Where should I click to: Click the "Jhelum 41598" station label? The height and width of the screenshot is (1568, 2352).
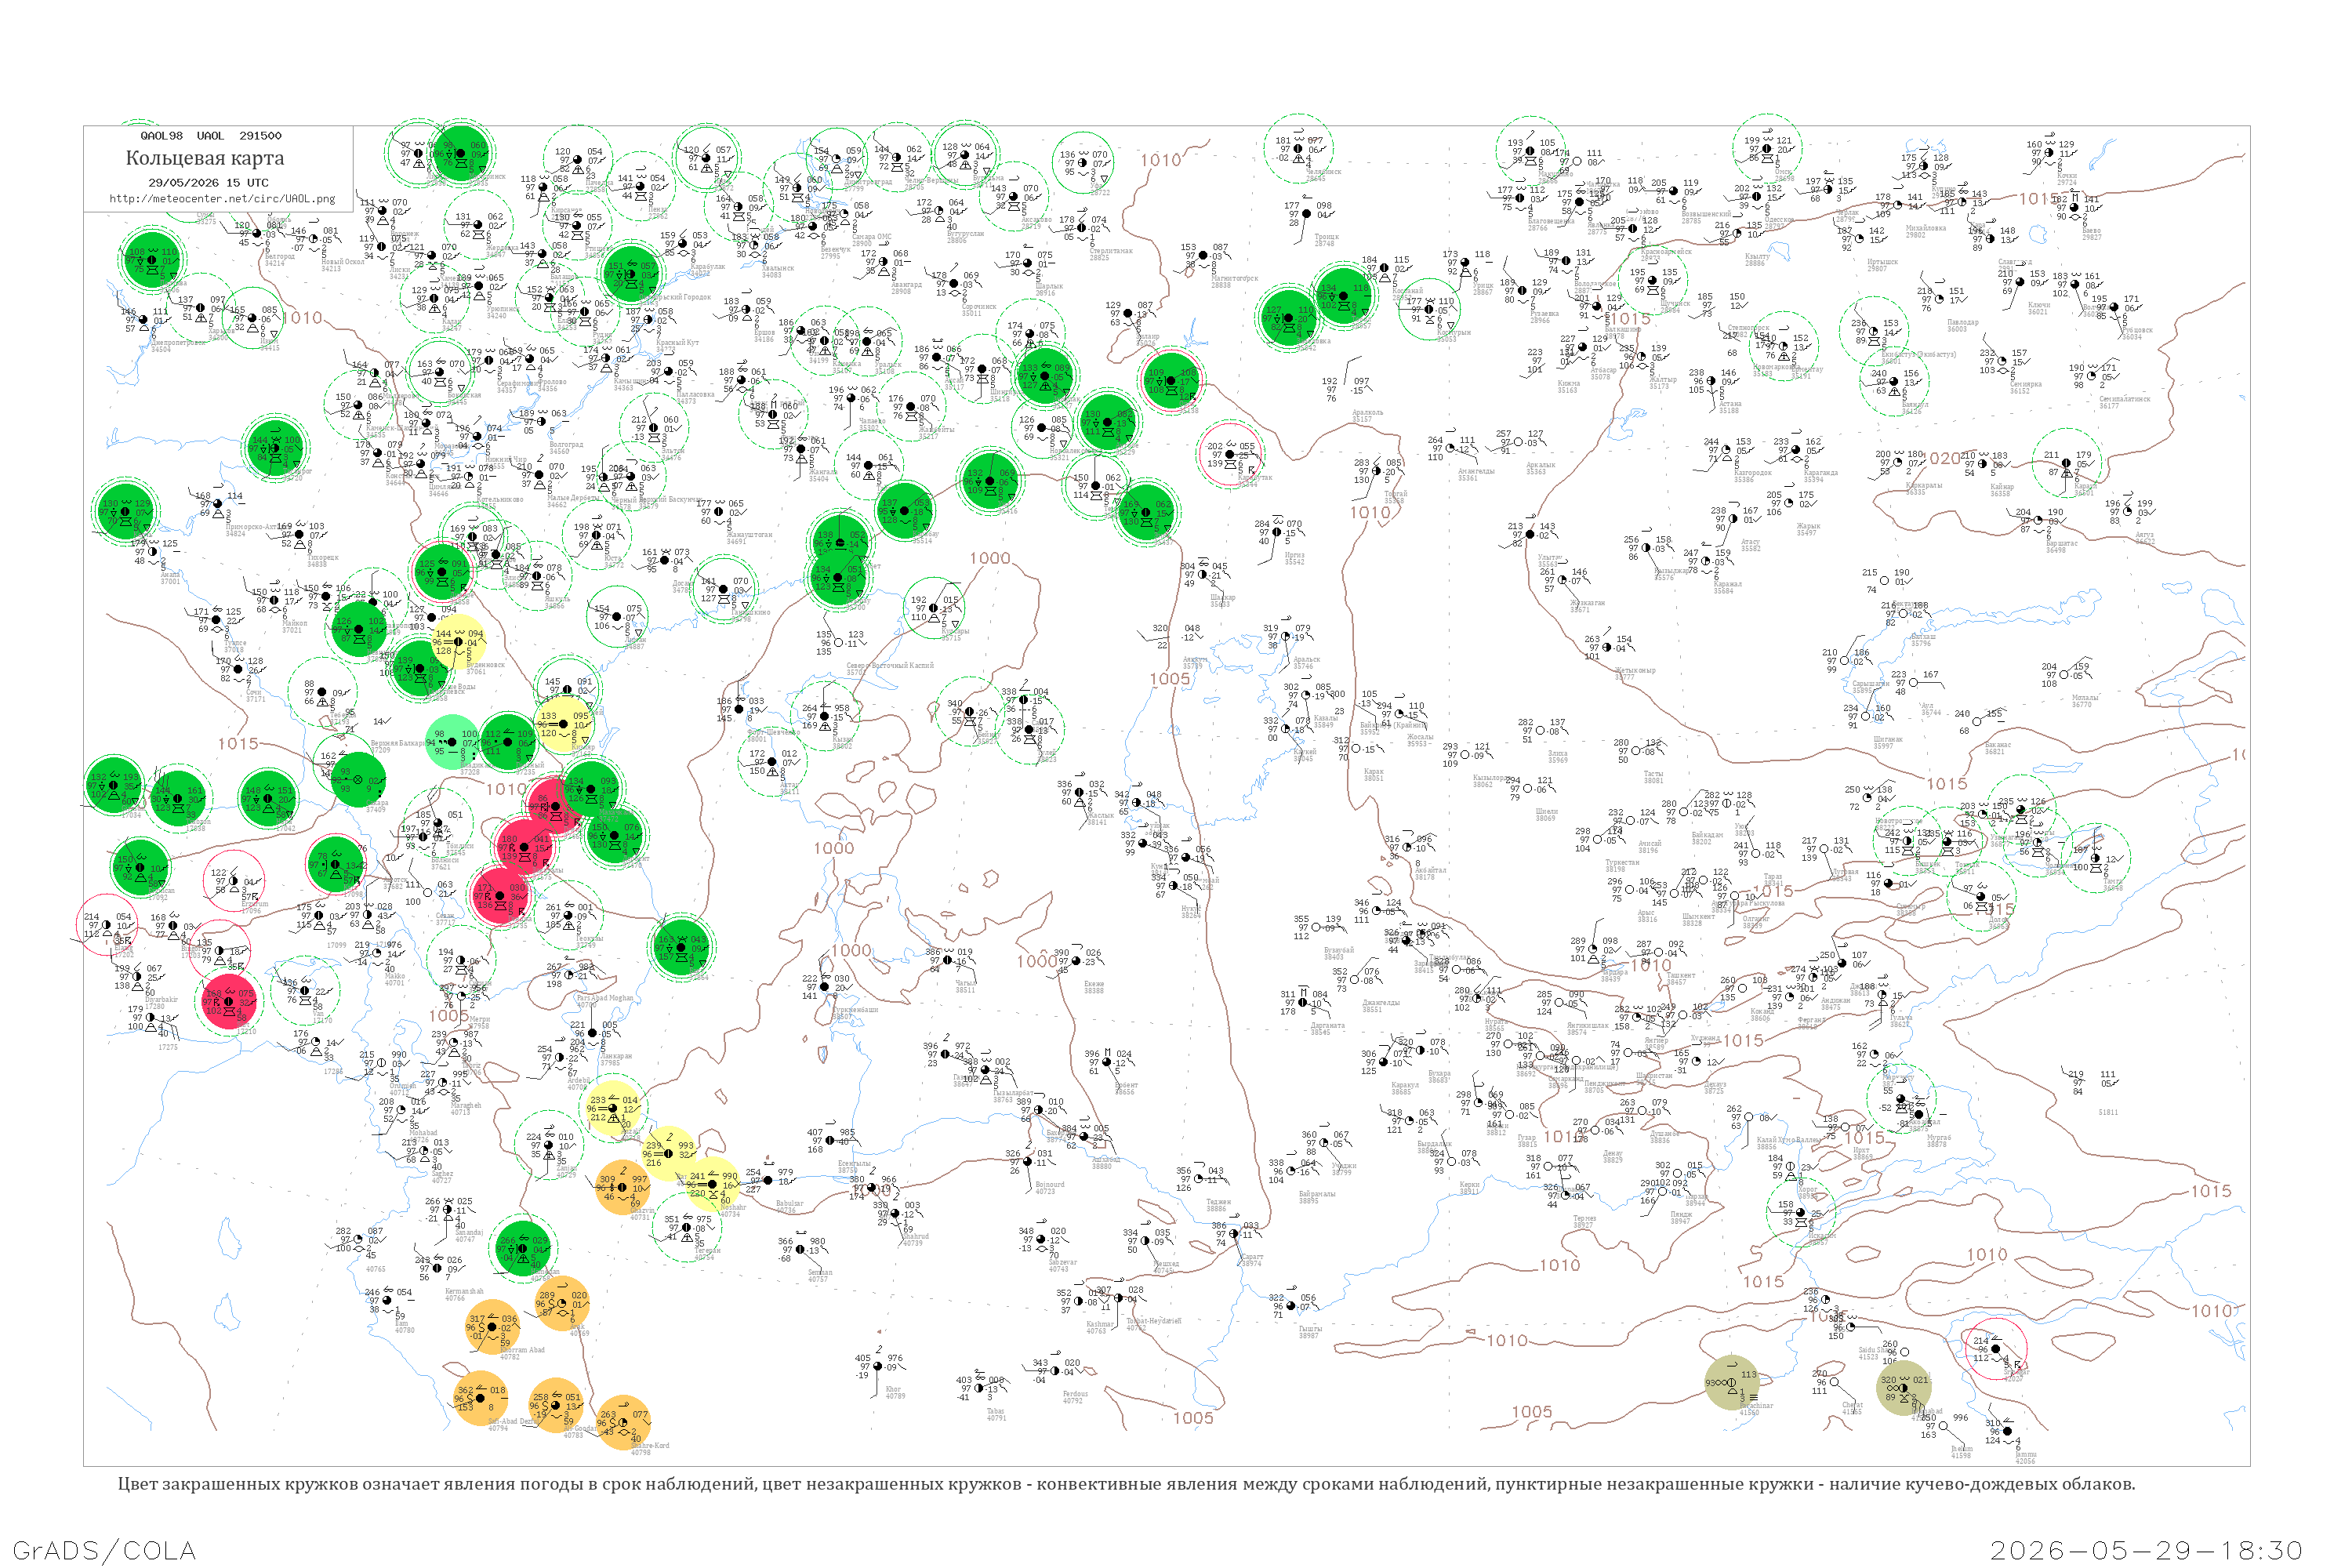coord(1961,1452)
